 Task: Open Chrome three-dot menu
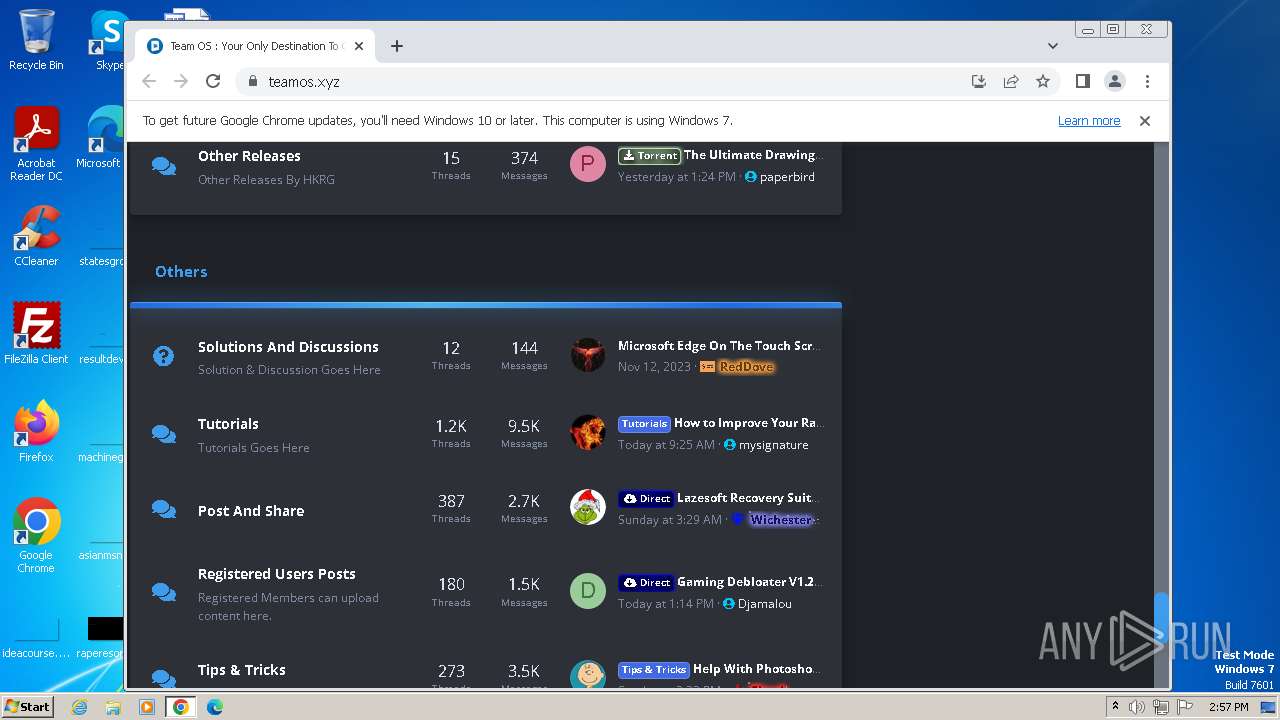1147,81
